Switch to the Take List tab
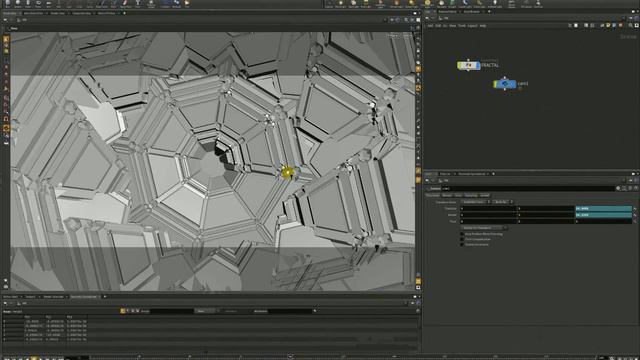Image resolution: width=640 pixels, height=360 pixels. 445,174
